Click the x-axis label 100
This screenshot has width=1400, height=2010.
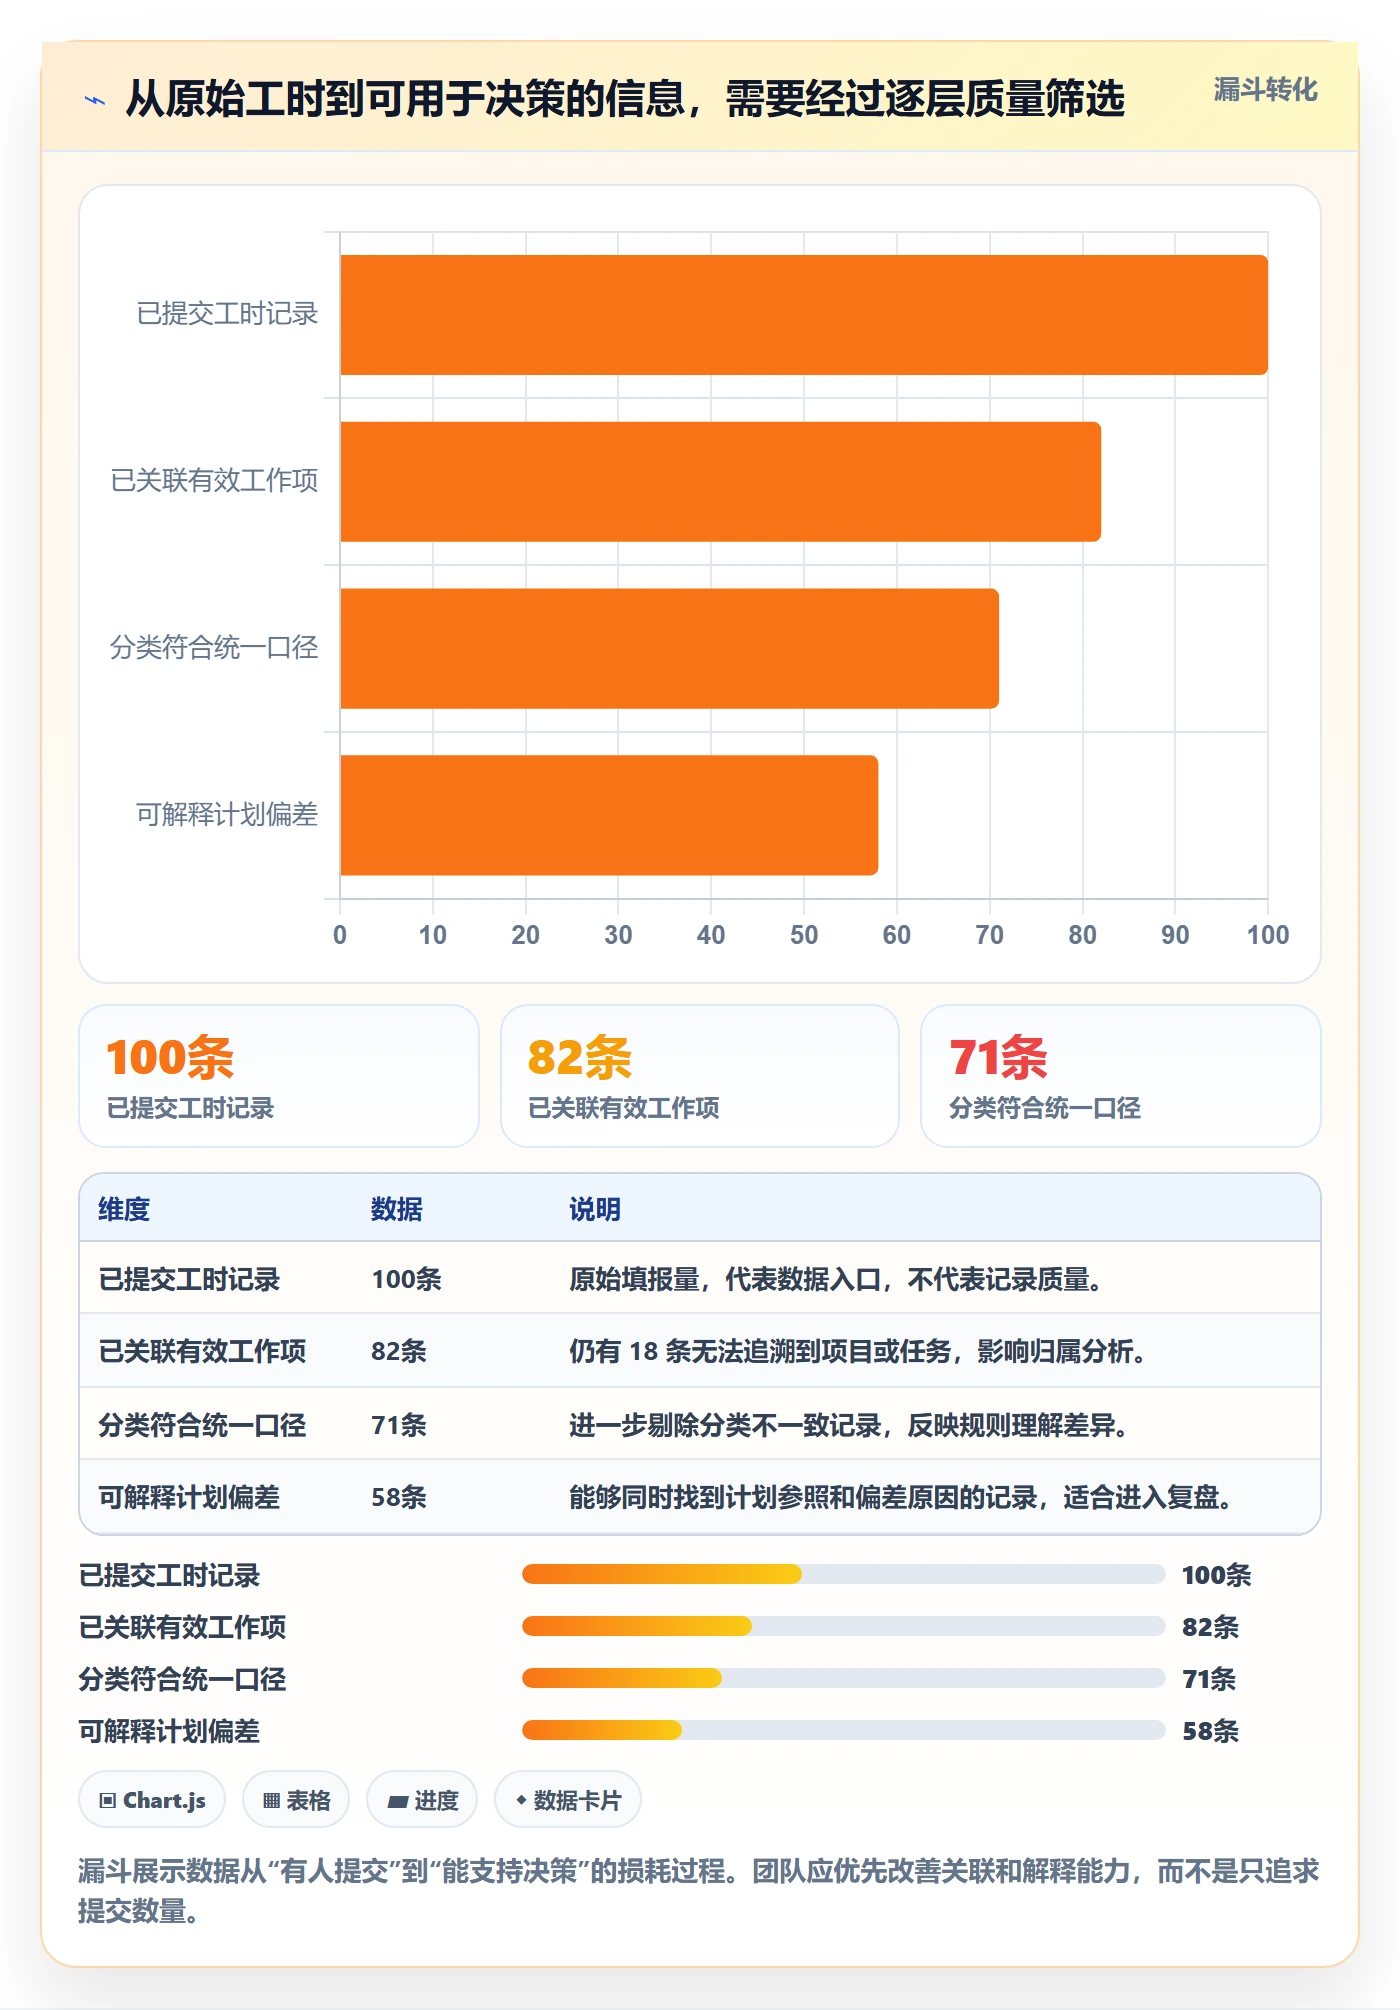(1268, 935)
